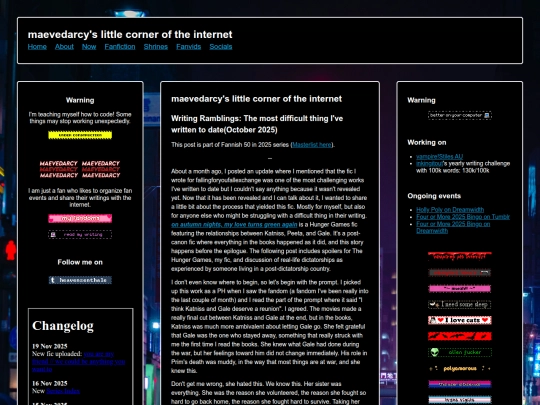
Task: Click the trans flag striped badge
Action: coord(460,400)
